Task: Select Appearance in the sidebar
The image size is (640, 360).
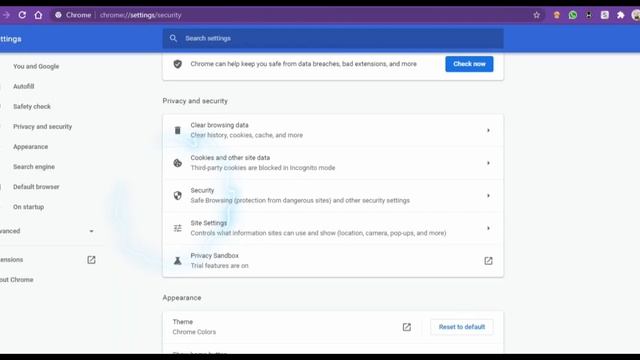Action: click(x=31, y=147)
